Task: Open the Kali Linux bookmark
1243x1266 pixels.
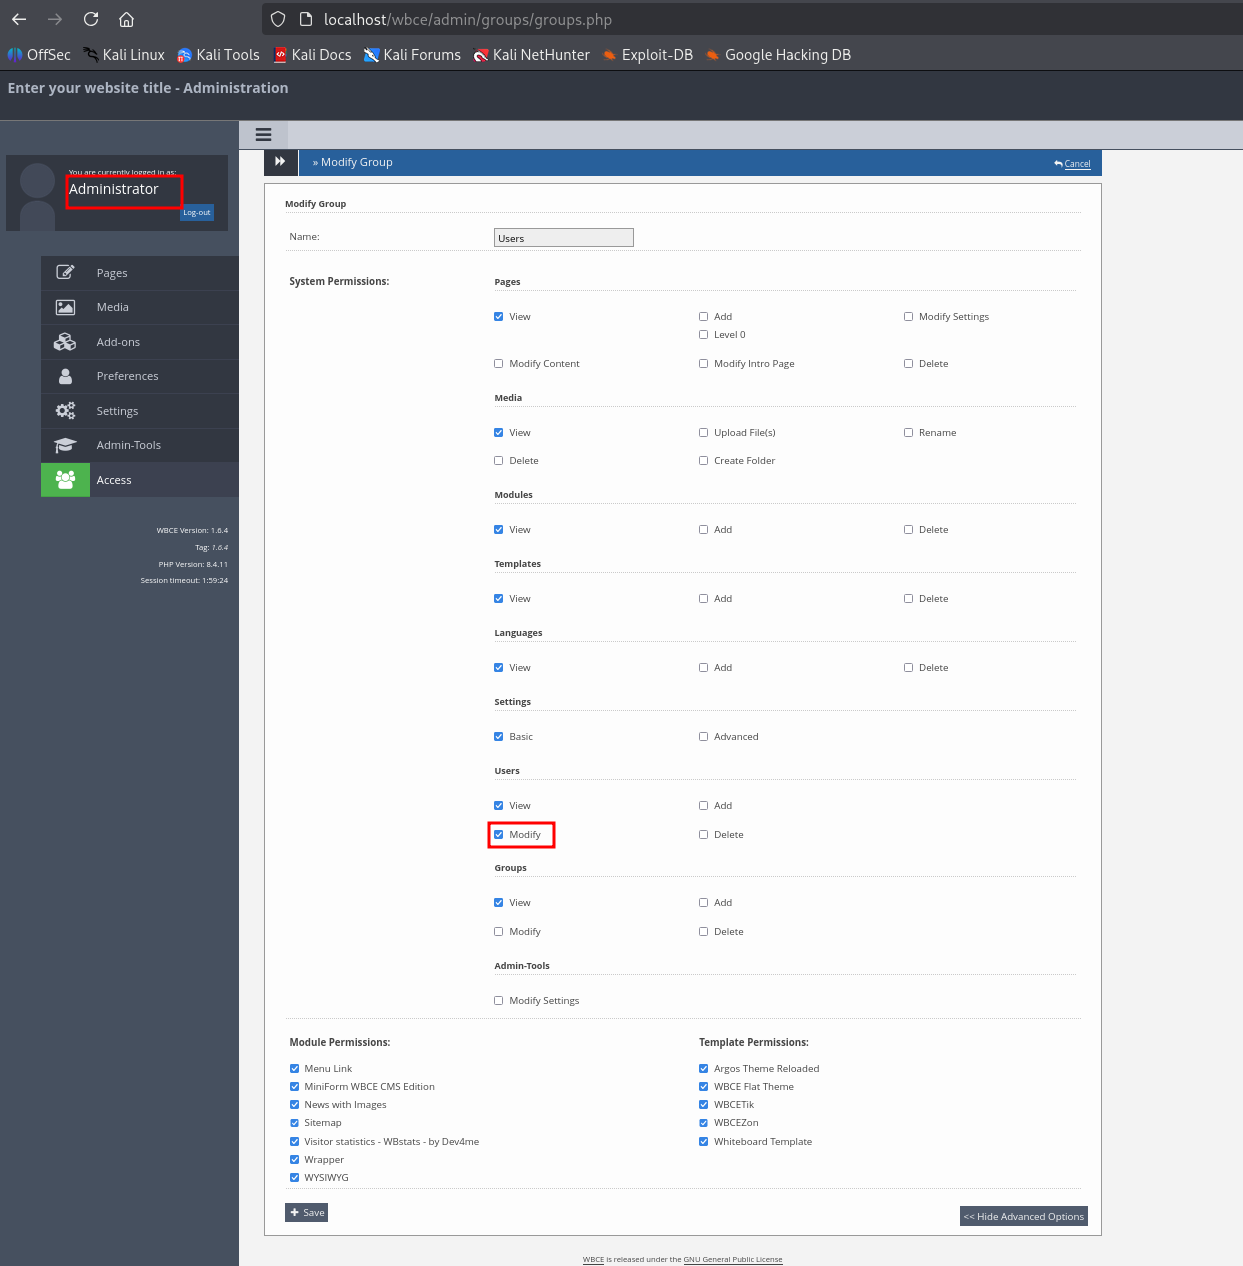Action: (x=124, y=55)
